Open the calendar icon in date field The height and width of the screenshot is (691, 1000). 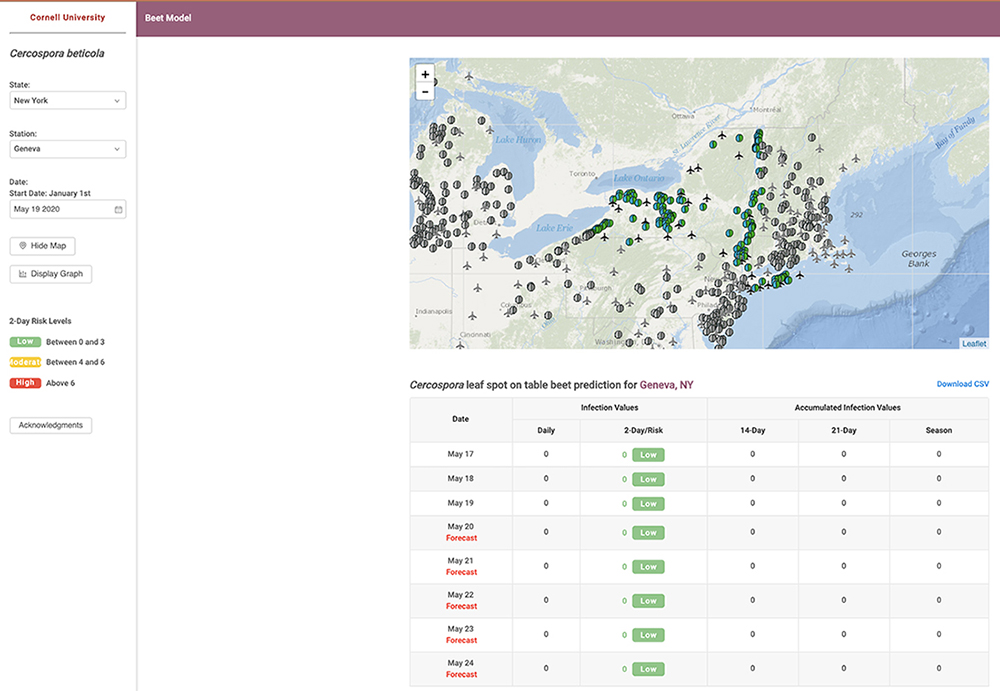click(118, 210)
